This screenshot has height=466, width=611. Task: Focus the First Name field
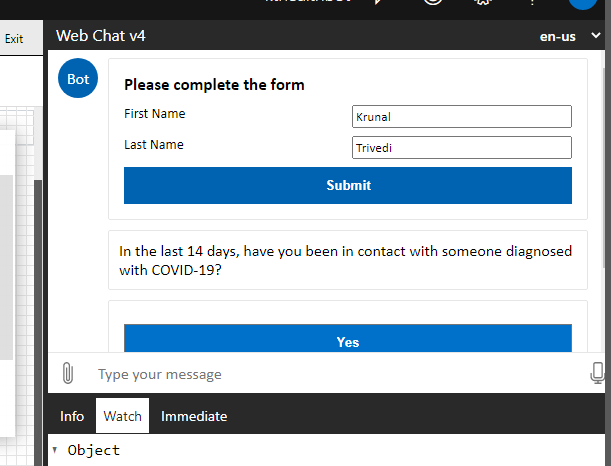coord(461,116)
